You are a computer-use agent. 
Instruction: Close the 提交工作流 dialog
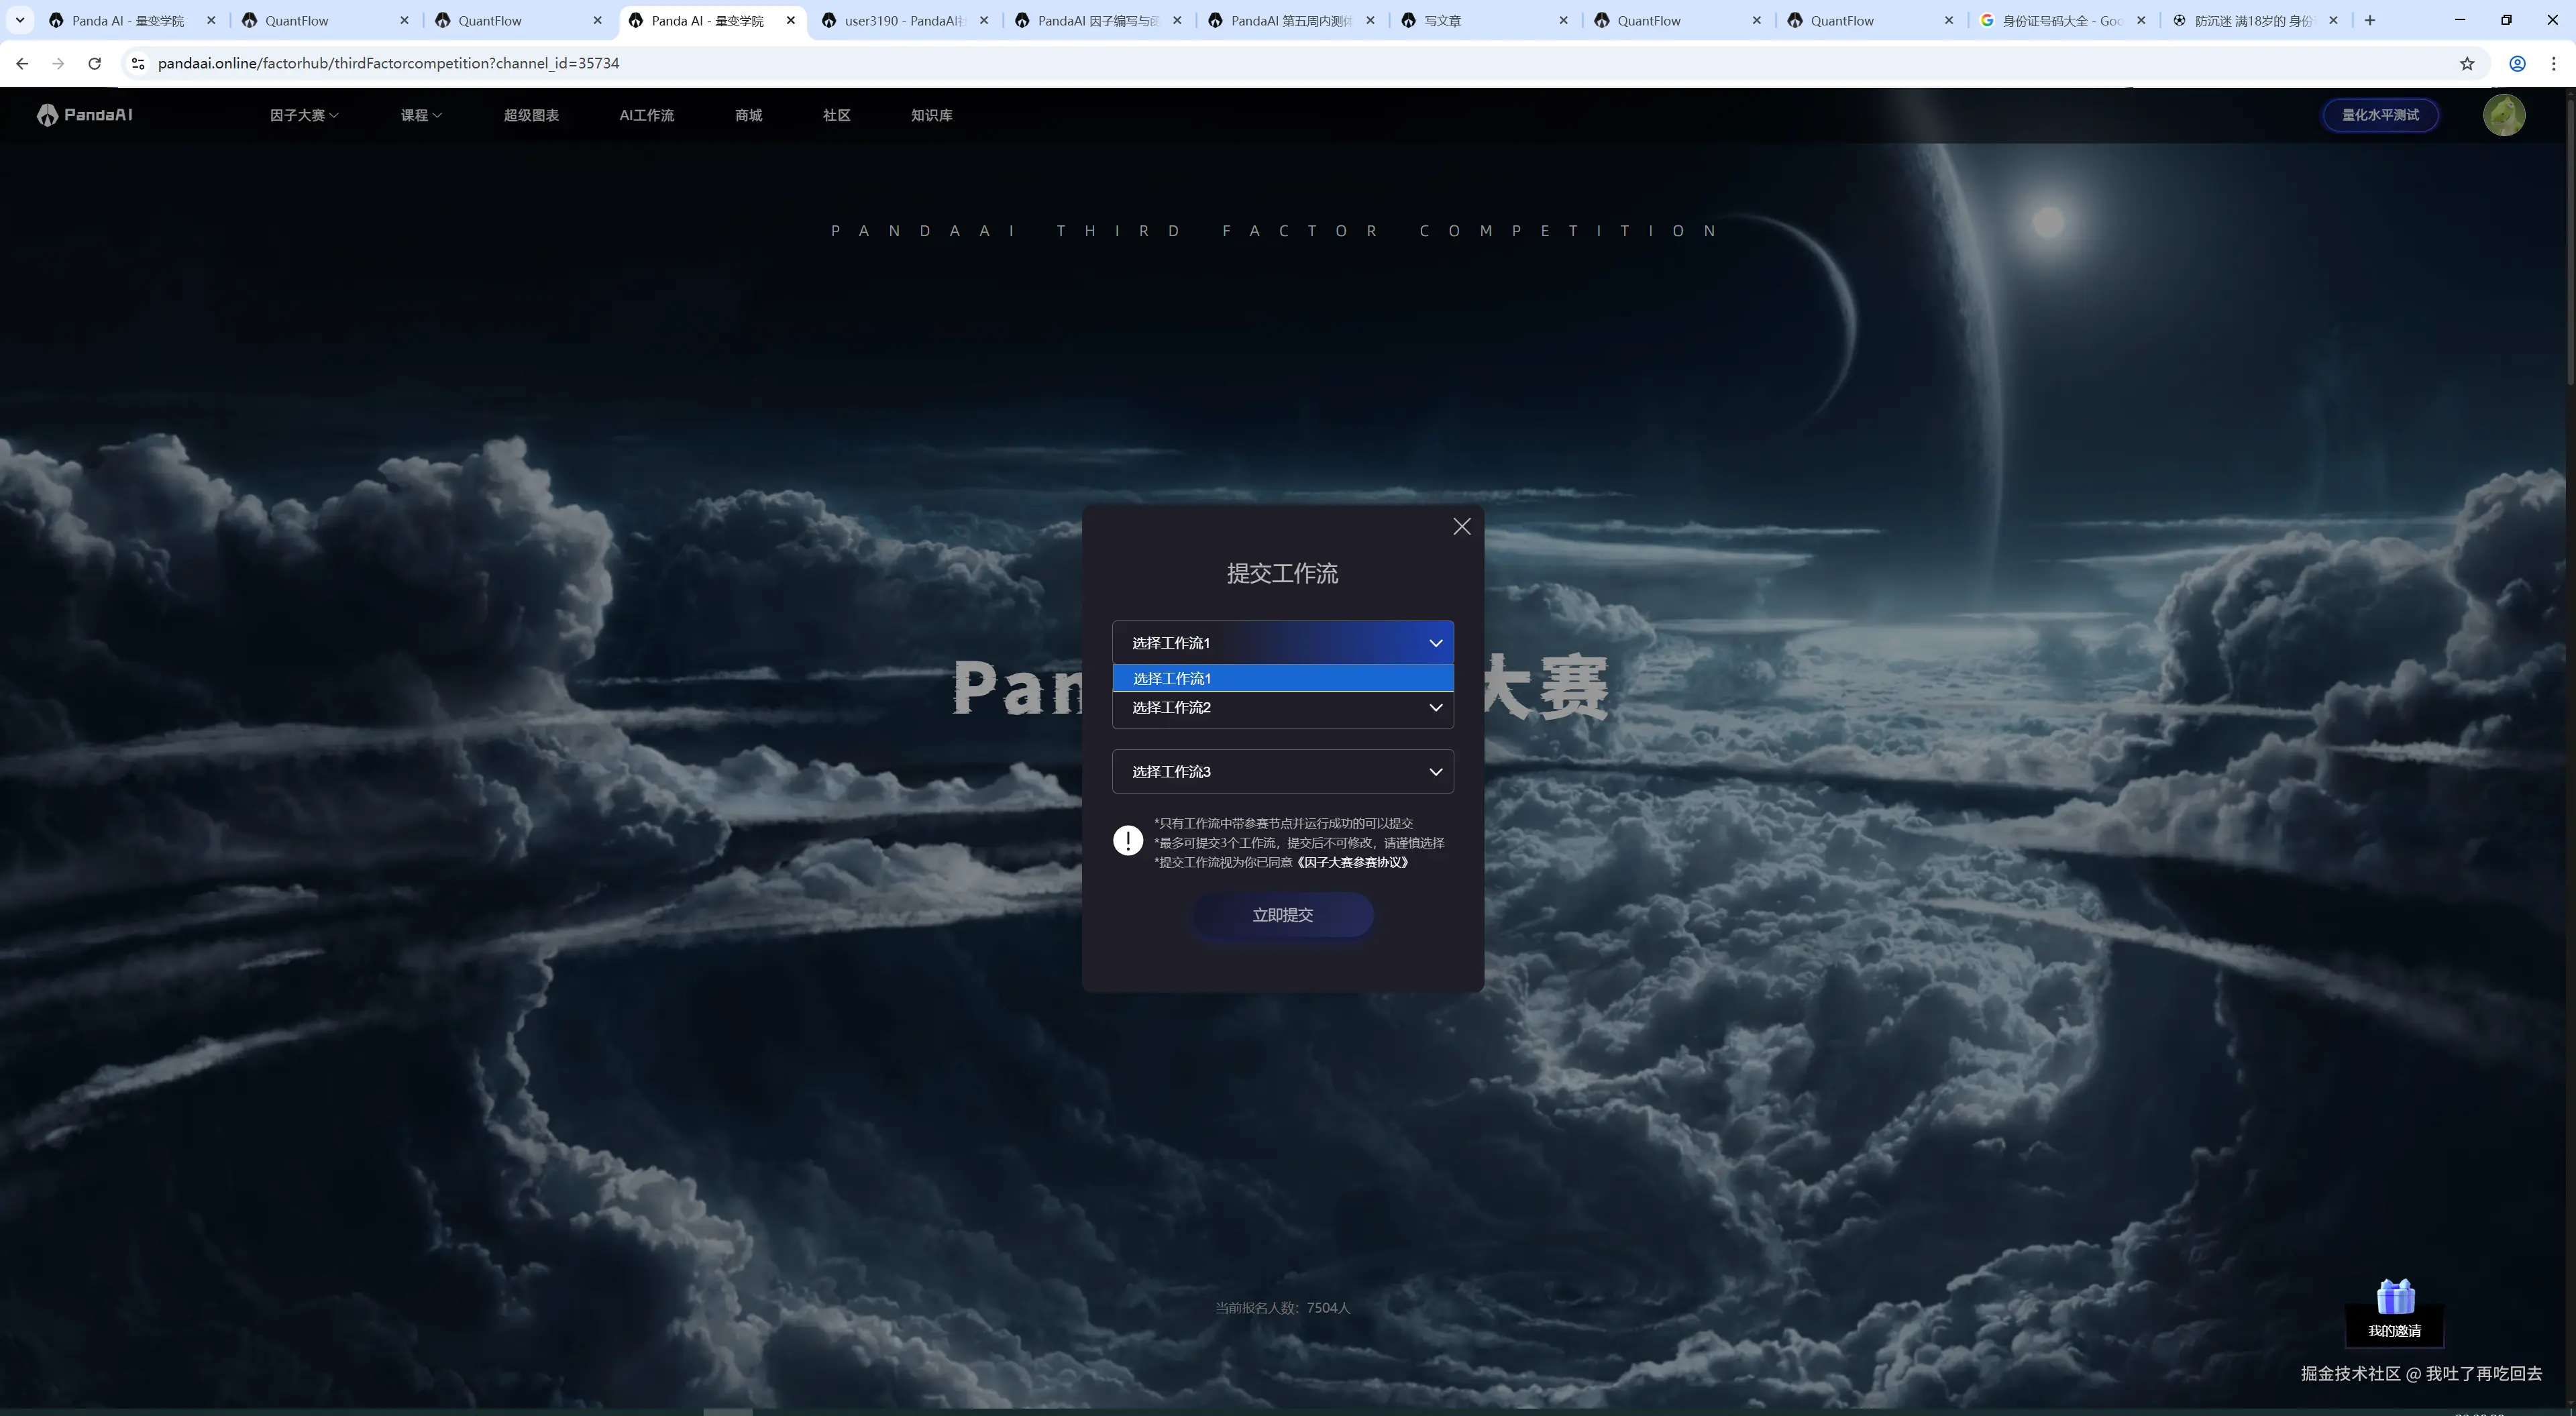(x=1461, y=526)
